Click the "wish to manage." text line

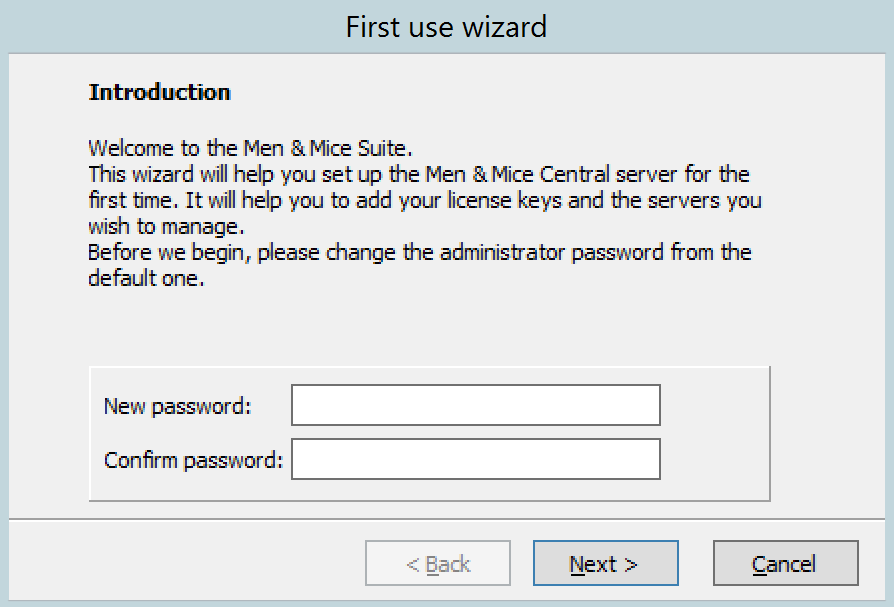point(165,226)
